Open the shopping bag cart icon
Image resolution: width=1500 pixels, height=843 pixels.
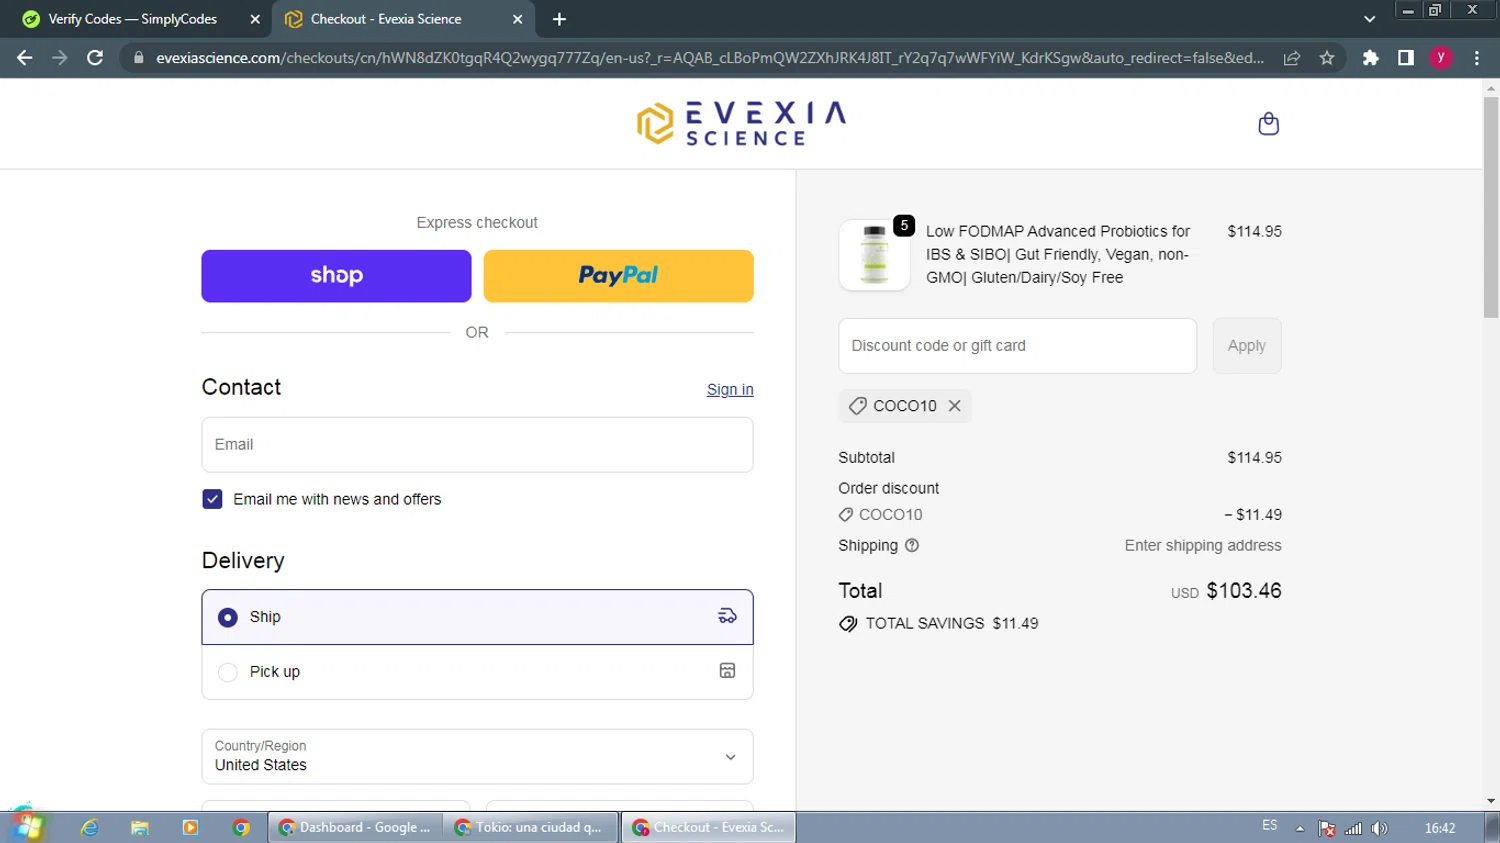coord(1268,124)
